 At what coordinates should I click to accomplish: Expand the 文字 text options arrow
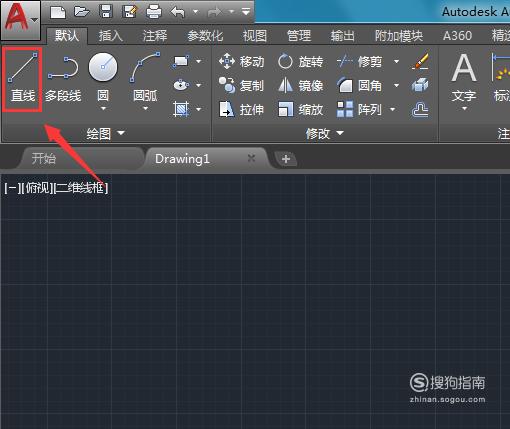coord(464,108)
